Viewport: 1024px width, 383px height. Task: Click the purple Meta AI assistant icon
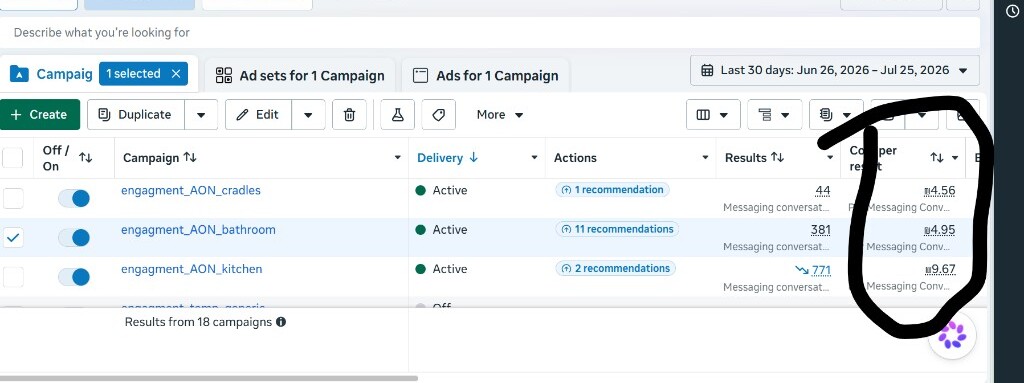pos(952,335)
